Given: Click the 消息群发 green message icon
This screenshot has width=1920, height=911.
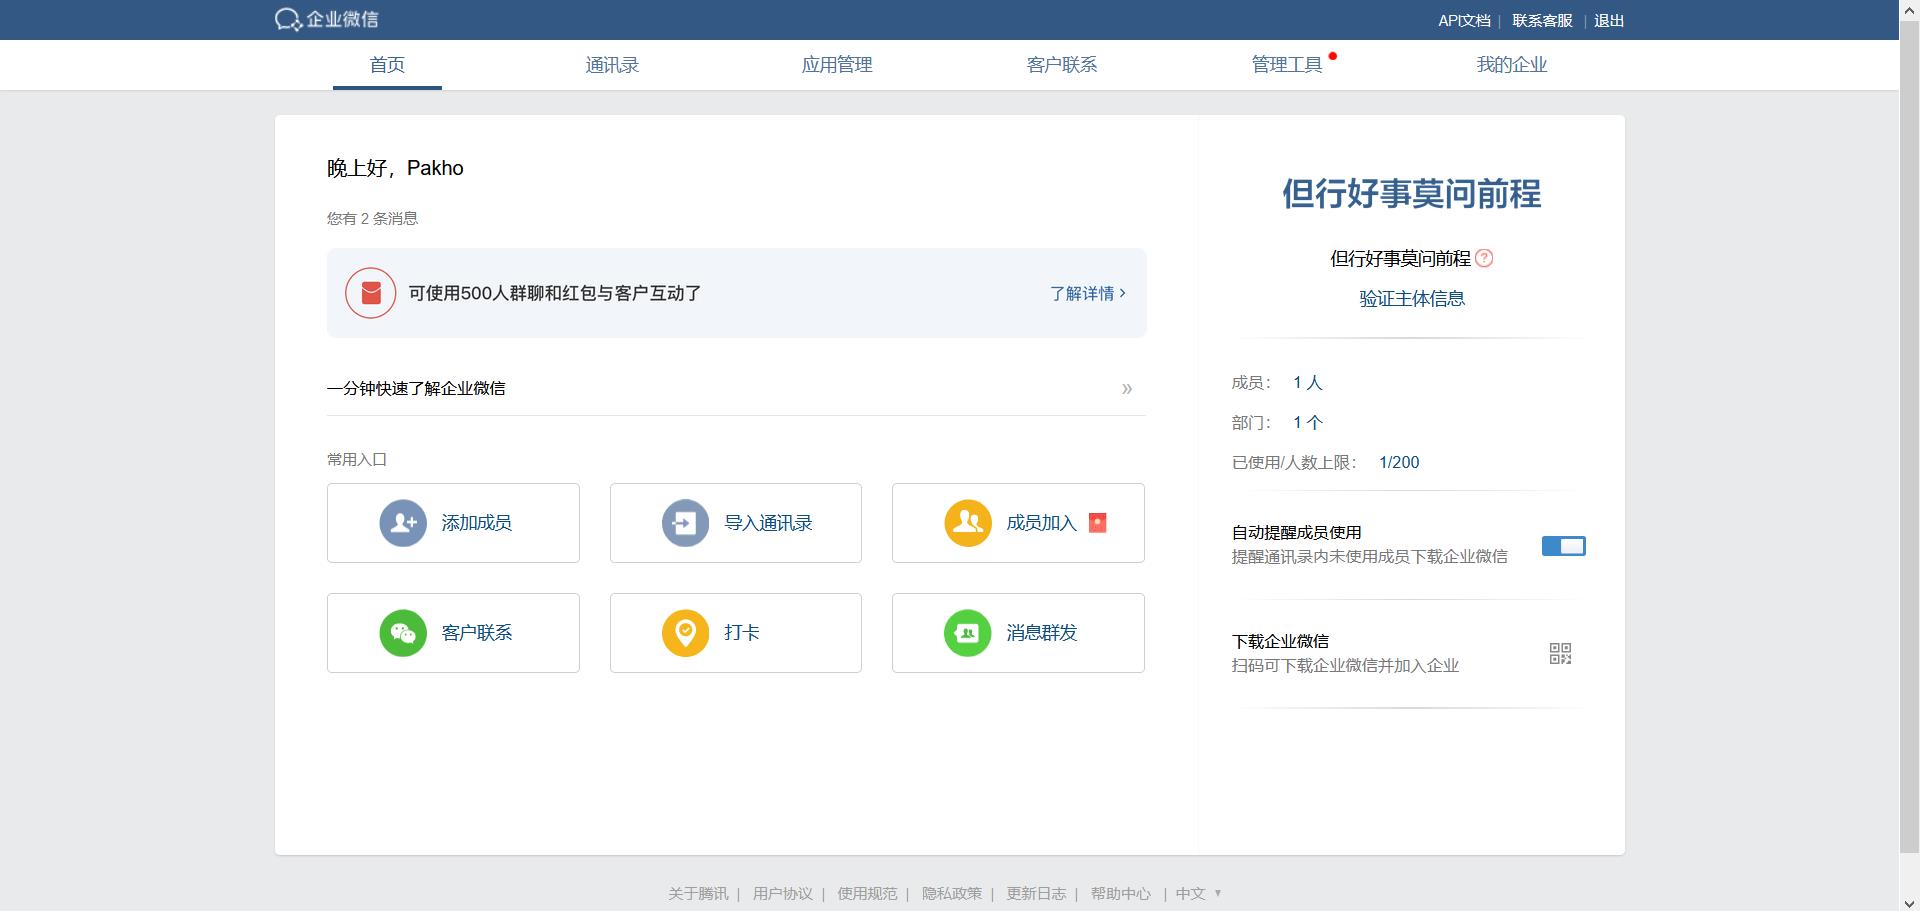Looking at the screenshot, I should pos(968,633).
